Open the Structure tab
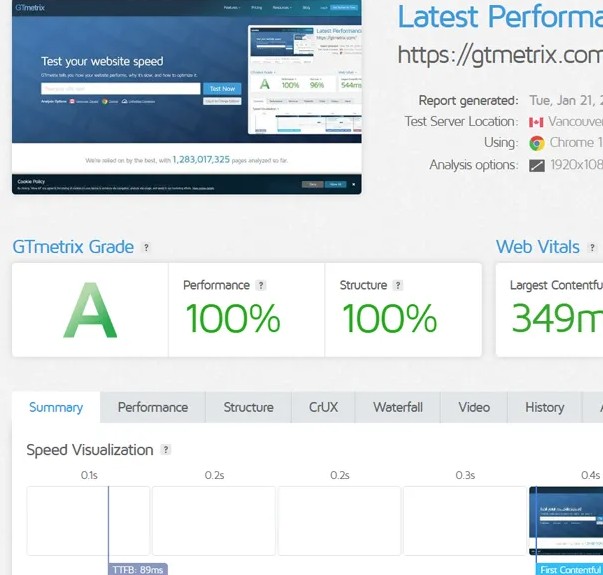This screenshot has height=575, width=603. pos(248,407)
